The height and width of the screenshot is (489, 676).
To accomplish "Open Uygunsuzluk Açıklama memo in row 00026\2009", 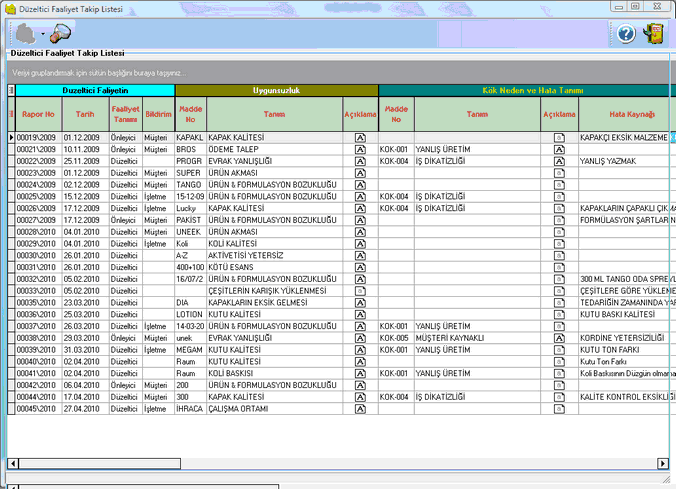I will pos(360,208).
